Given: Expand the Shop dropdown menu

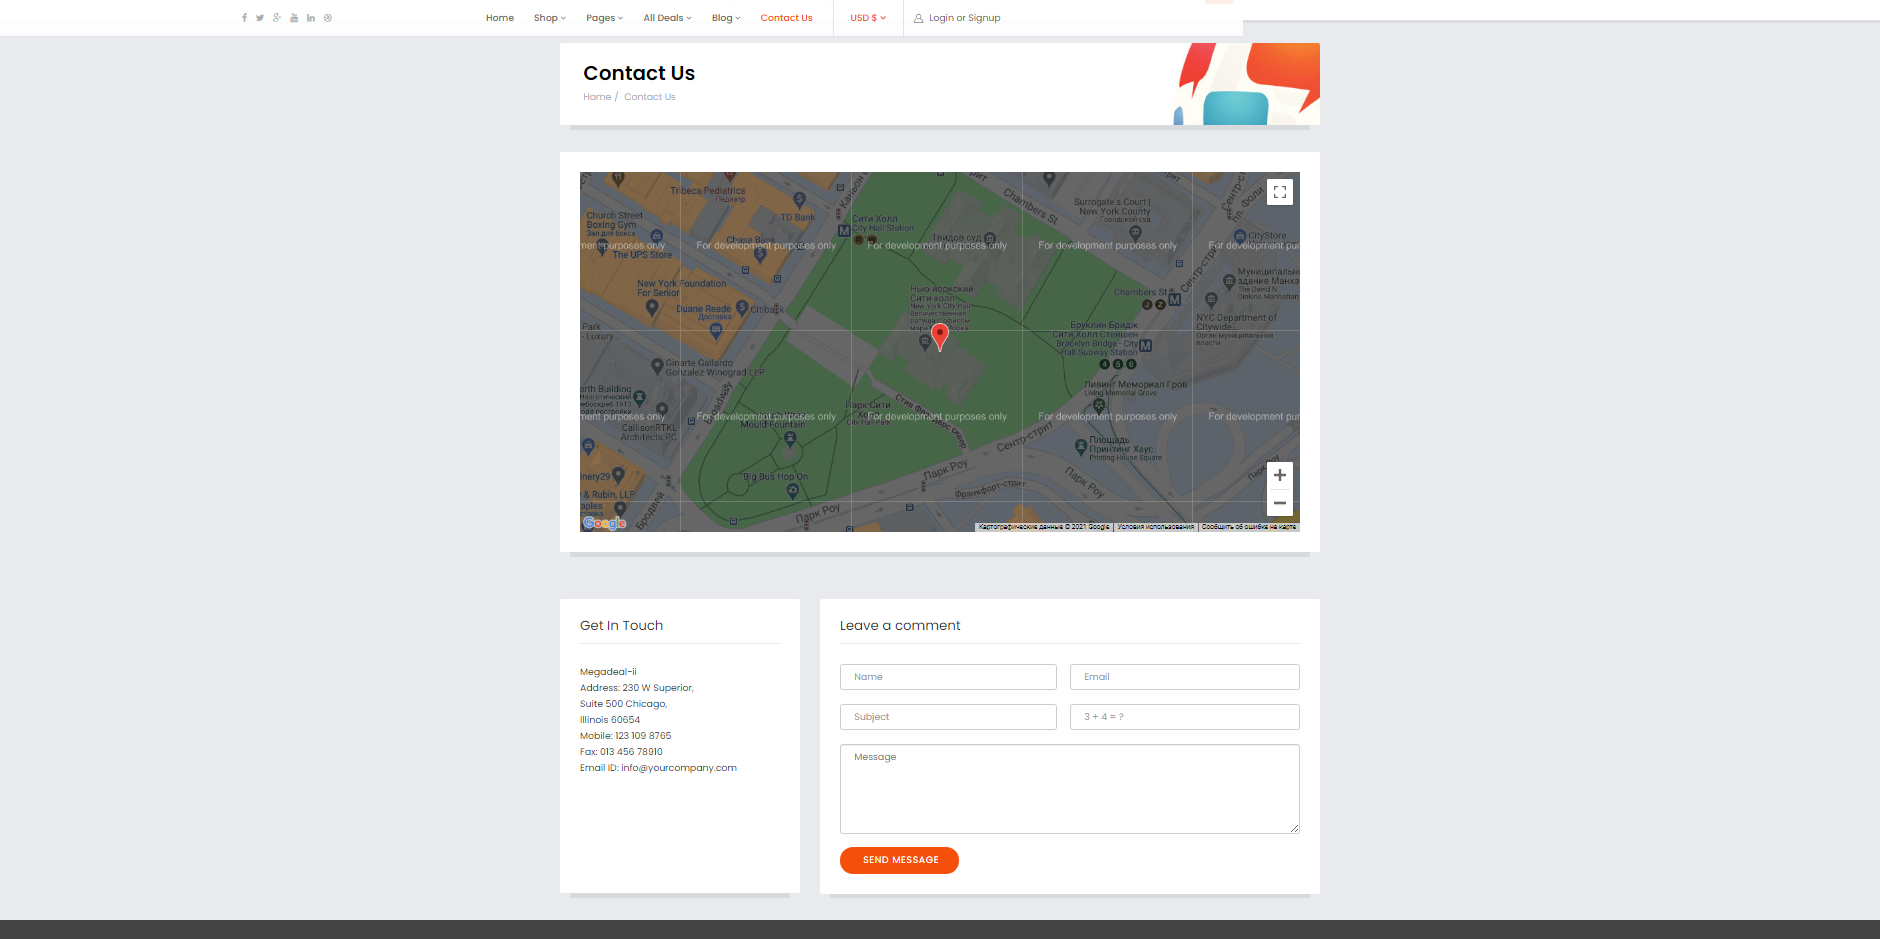Looking at the screenshot, I should coord(550,18).
